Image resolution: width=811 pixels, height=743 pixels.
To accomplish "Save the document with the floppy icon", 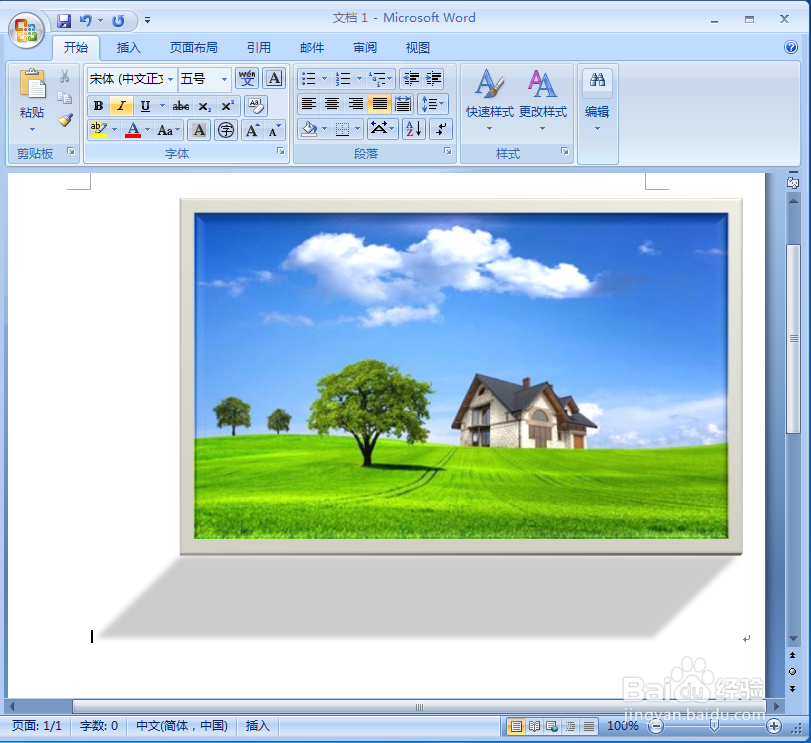I will tap(64, 21).
